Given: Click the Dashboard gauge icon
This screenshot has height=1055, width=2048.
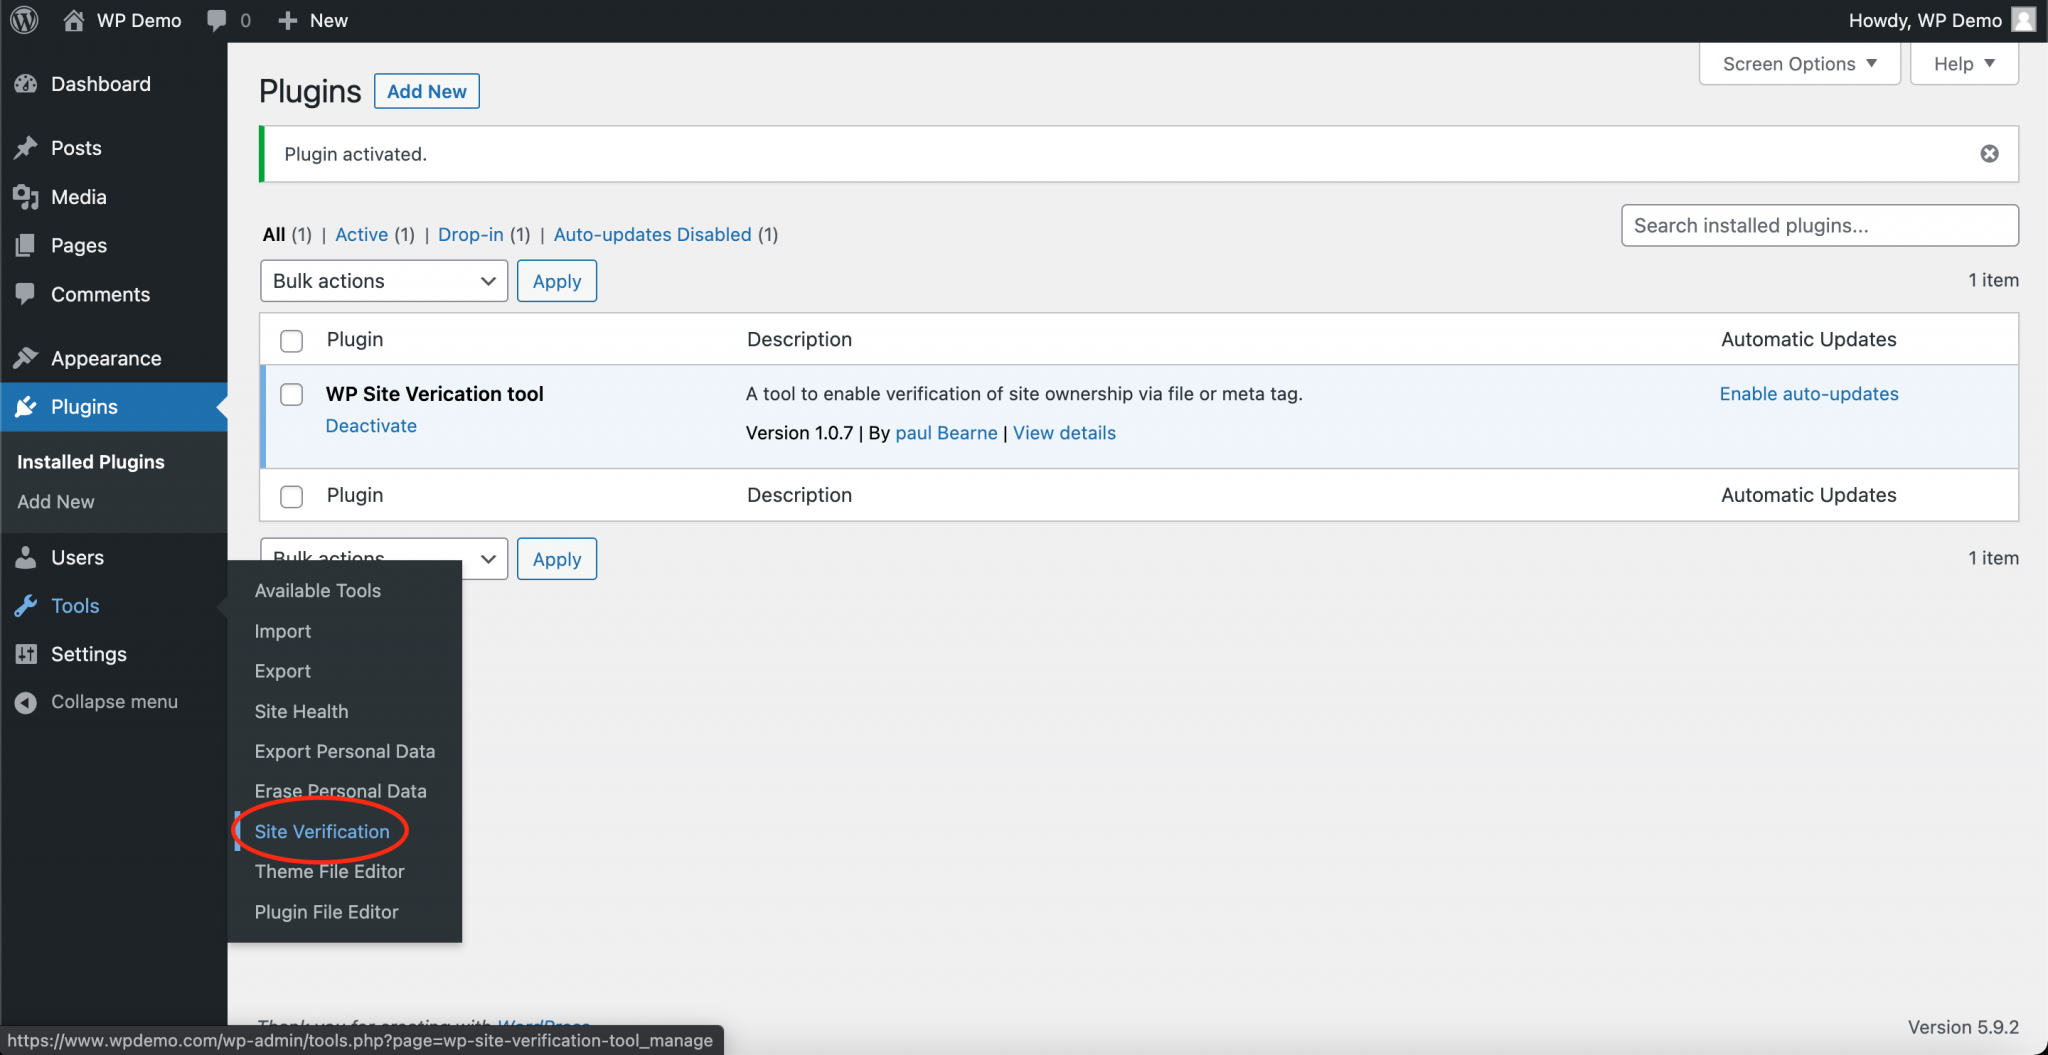Looking at the screenshot, I should [x=26, y=85].
